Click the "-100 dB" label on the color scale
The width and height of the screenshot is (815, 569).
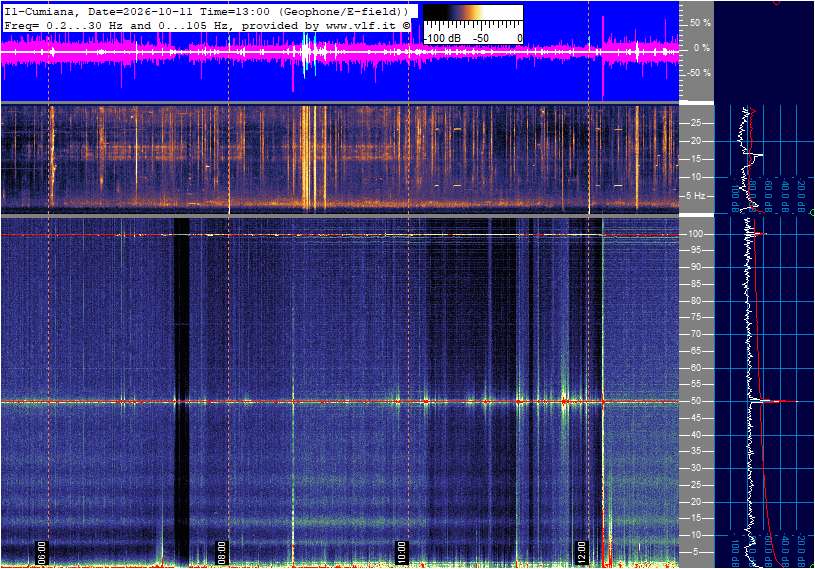click(x=442, y=38)
